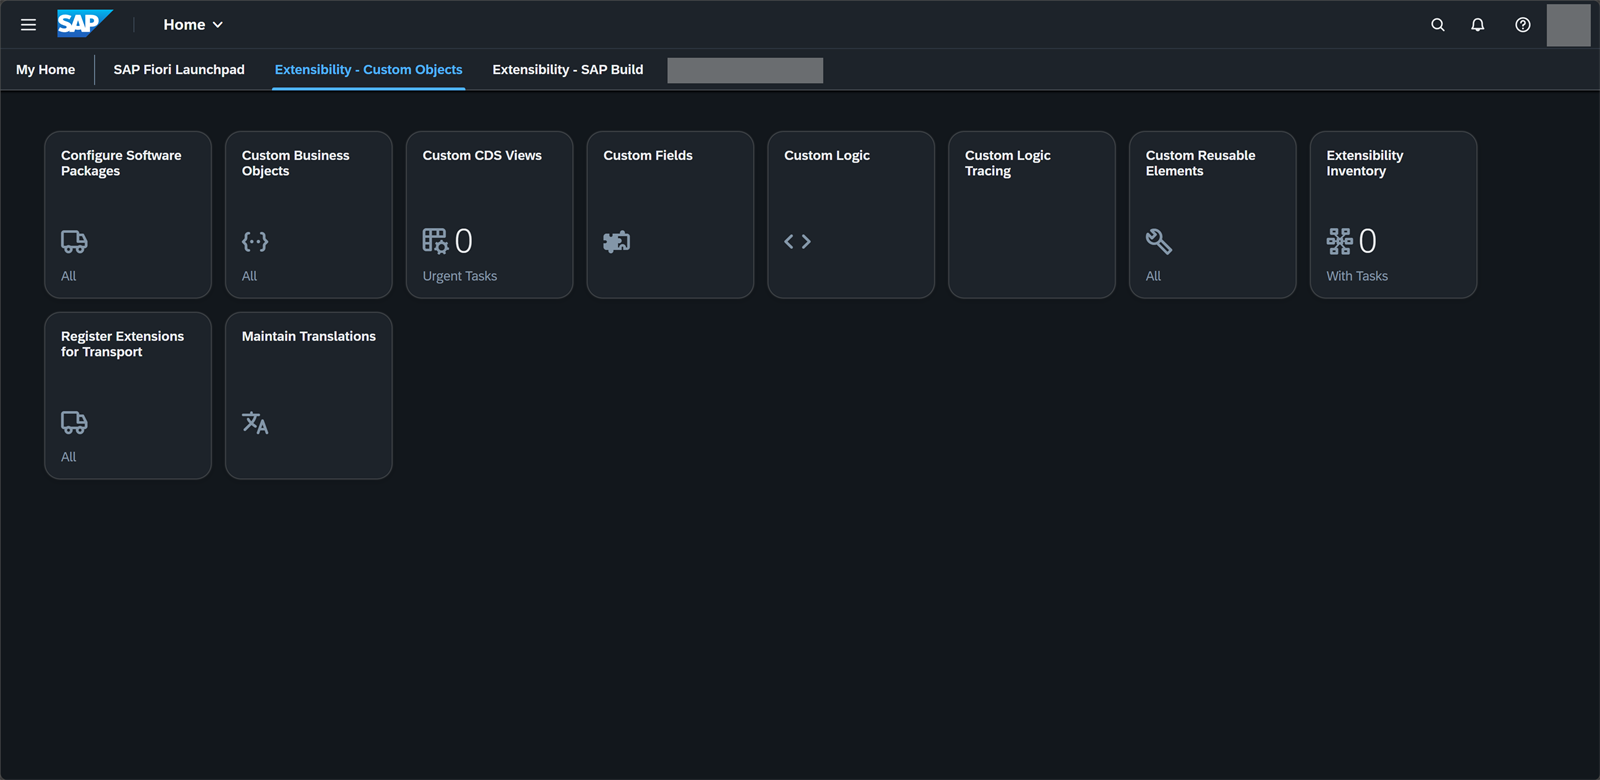
Task: Click truck icon on Configure Software Packages
Action: tap(74, 241)
